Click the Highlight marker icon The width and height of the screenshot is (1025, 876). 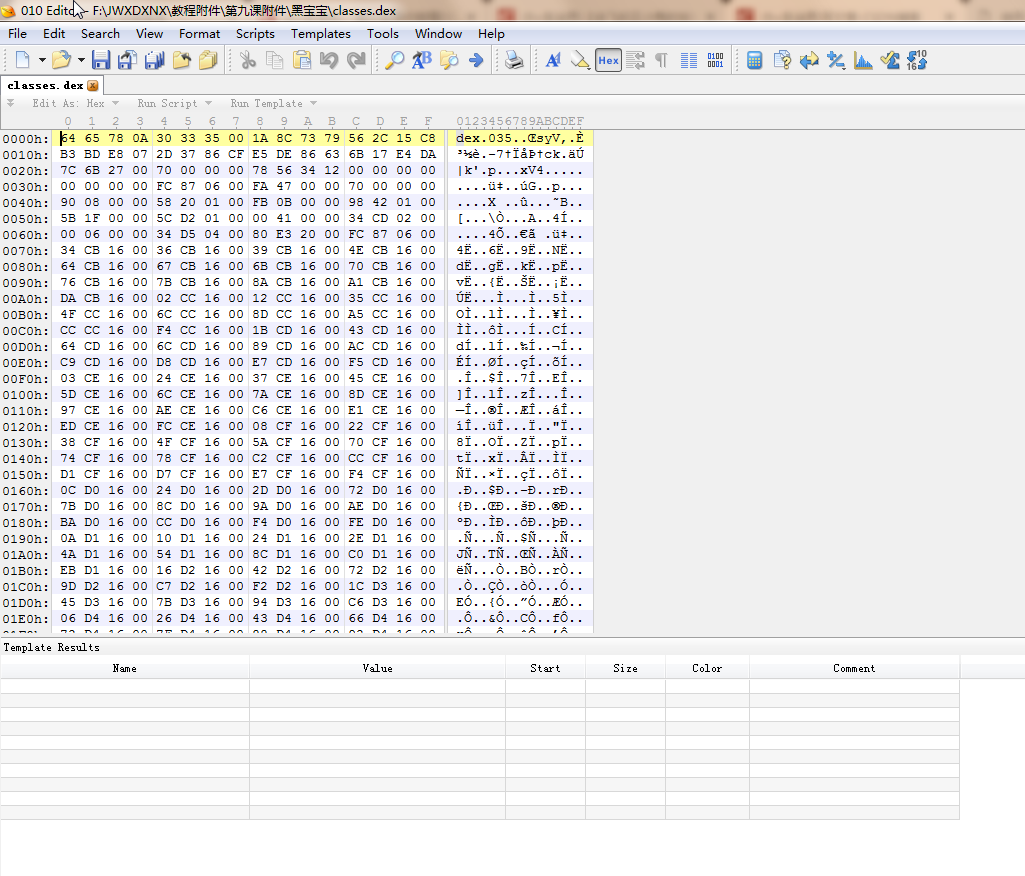580,60
